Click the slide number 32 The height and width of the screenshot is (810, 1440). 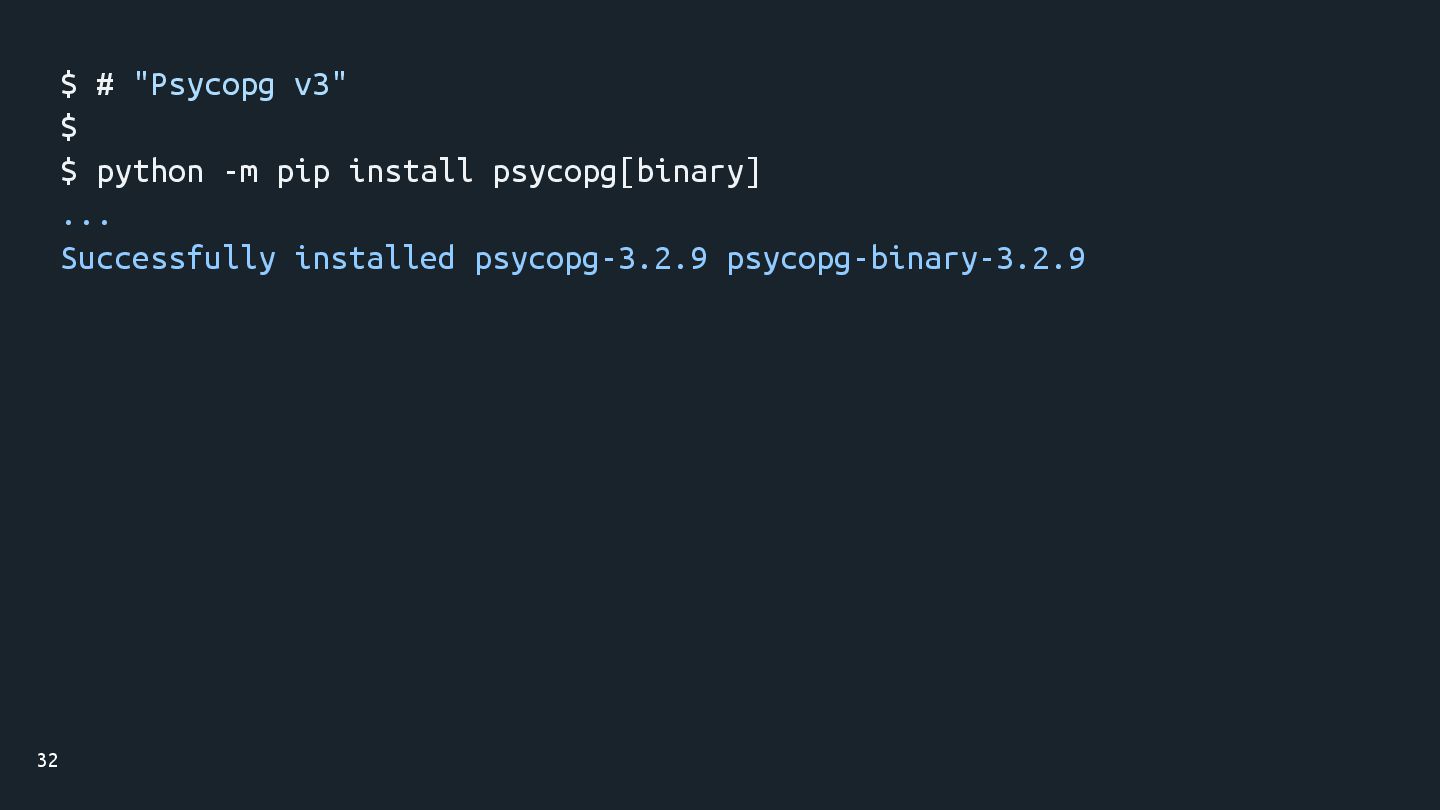coord(47,761)
